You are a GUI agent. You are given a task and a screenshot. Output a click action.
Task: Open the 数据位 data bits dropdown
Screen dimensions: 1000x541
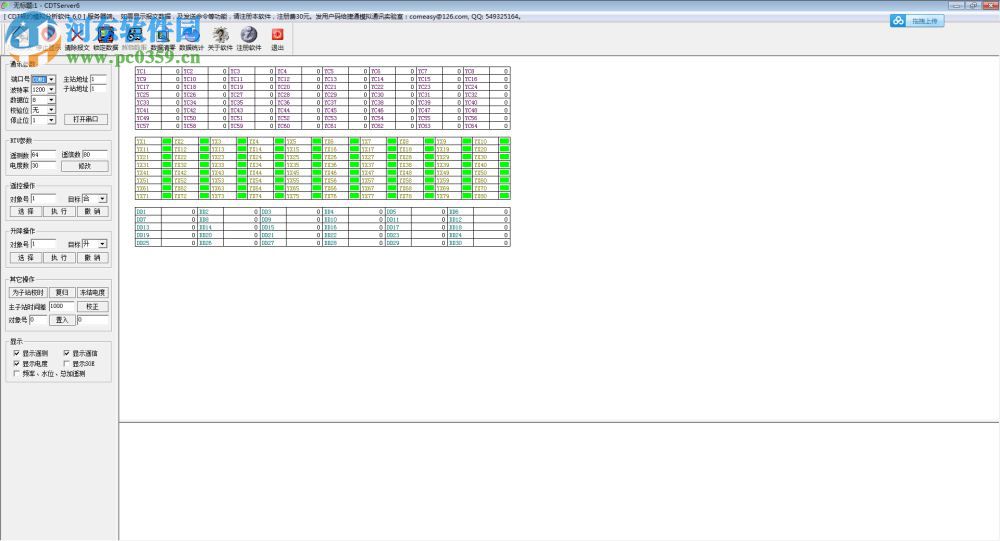click(x=51, y=100)
